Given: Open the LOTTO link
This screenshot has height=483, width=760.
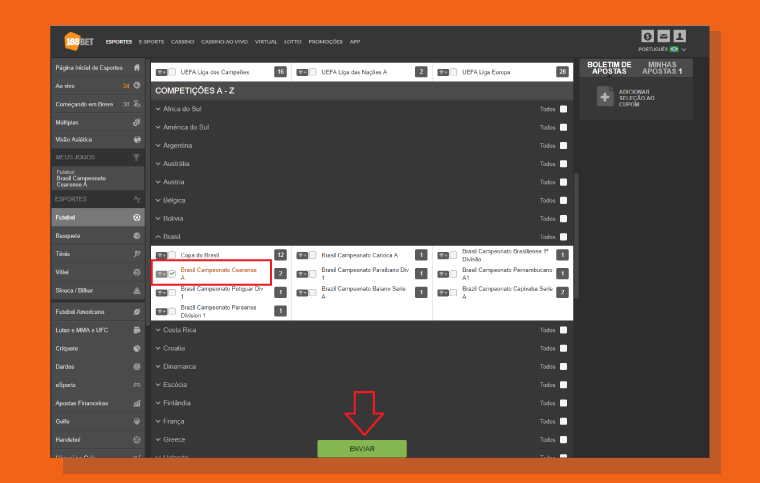Looking at the screenshot, I should [x=292, y=42].
